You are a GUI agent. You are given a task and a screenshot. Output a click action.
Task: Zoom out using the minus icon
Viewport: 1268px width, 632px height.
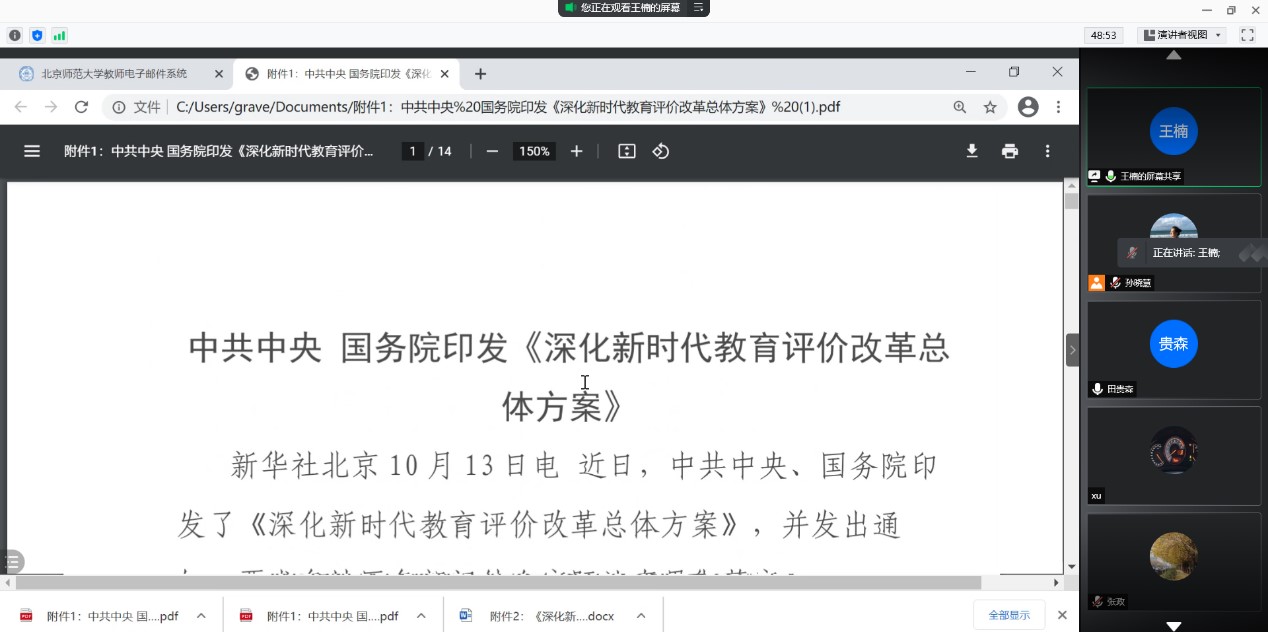tap(491, 151)
